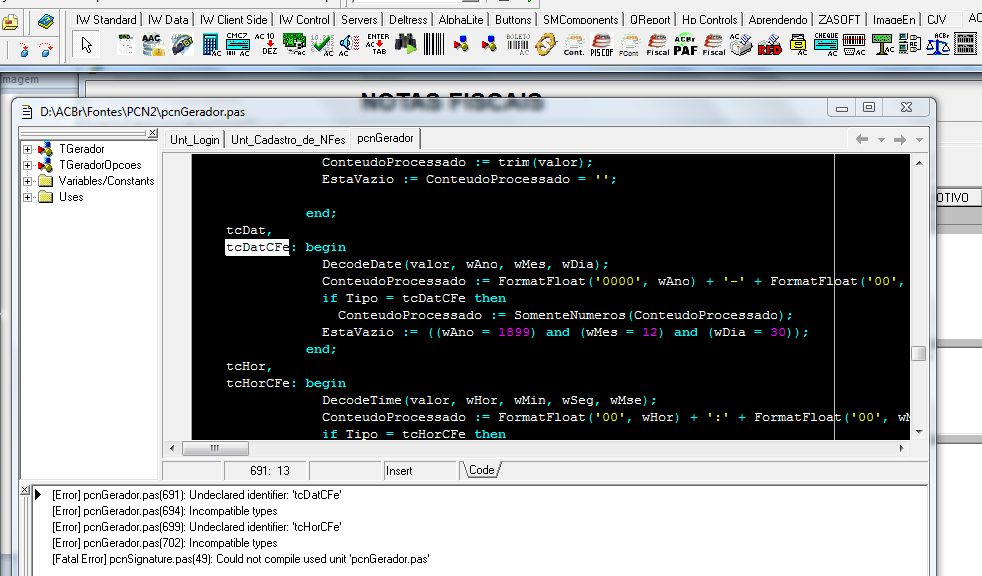Select the arrow pointer tool in component palette
Viewport: 982px width, 576px height.
click(x=86, y=45)
